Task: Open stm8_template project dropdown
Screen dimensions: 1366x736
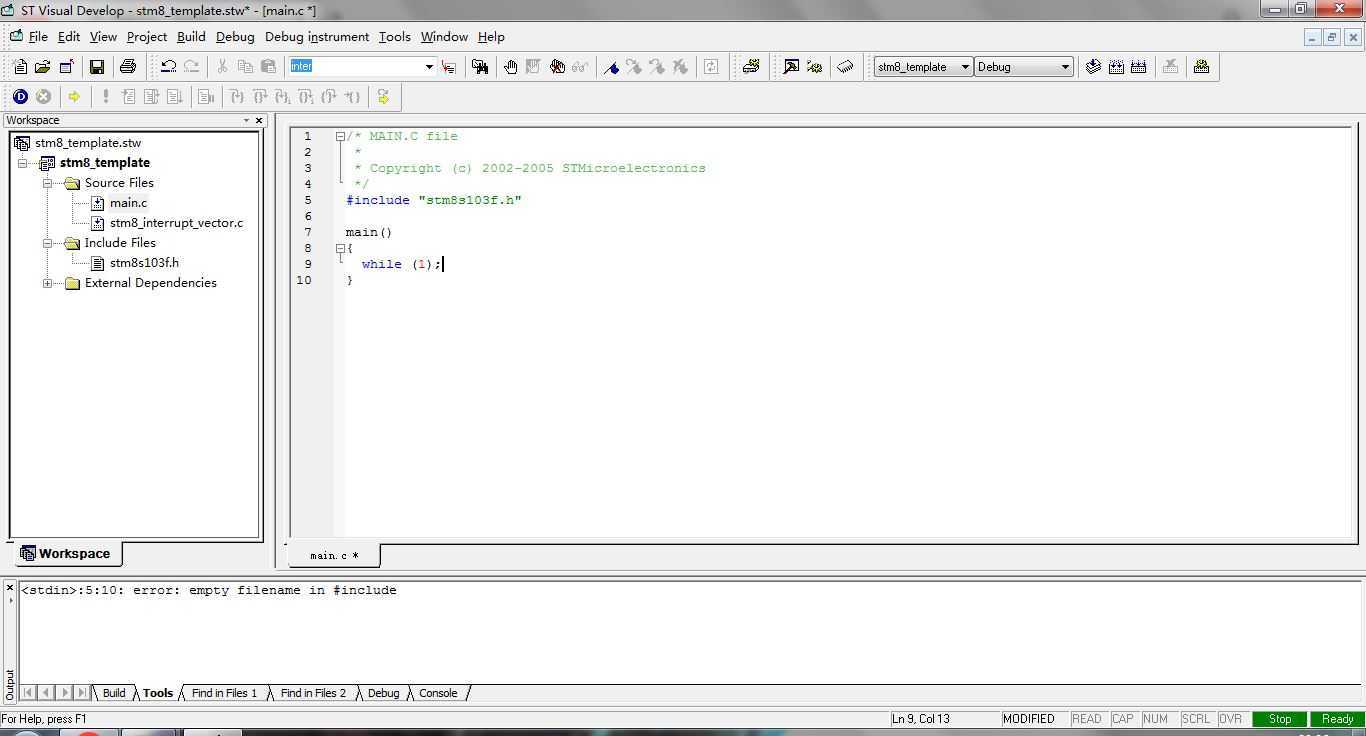Action: pyautogui.click(x=965, y=67)
